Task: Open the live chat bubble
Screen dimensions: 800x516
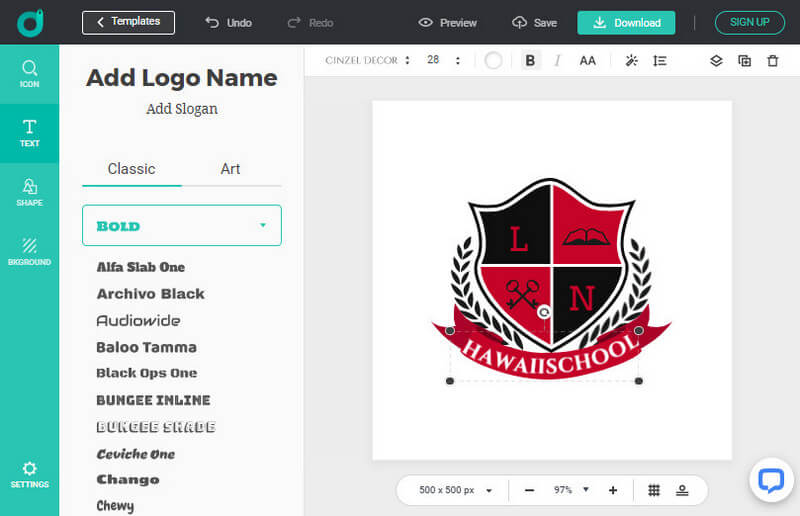Action: 770,481
